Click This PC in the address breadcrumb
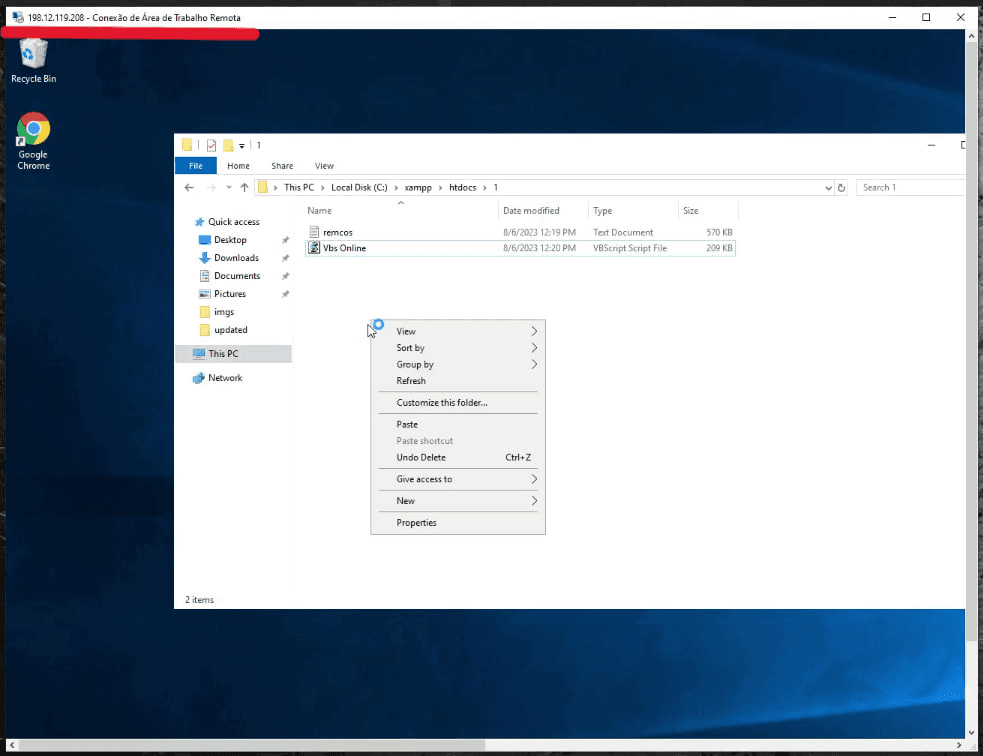Viewport: 983px width, 756px height. pos(299,187)
